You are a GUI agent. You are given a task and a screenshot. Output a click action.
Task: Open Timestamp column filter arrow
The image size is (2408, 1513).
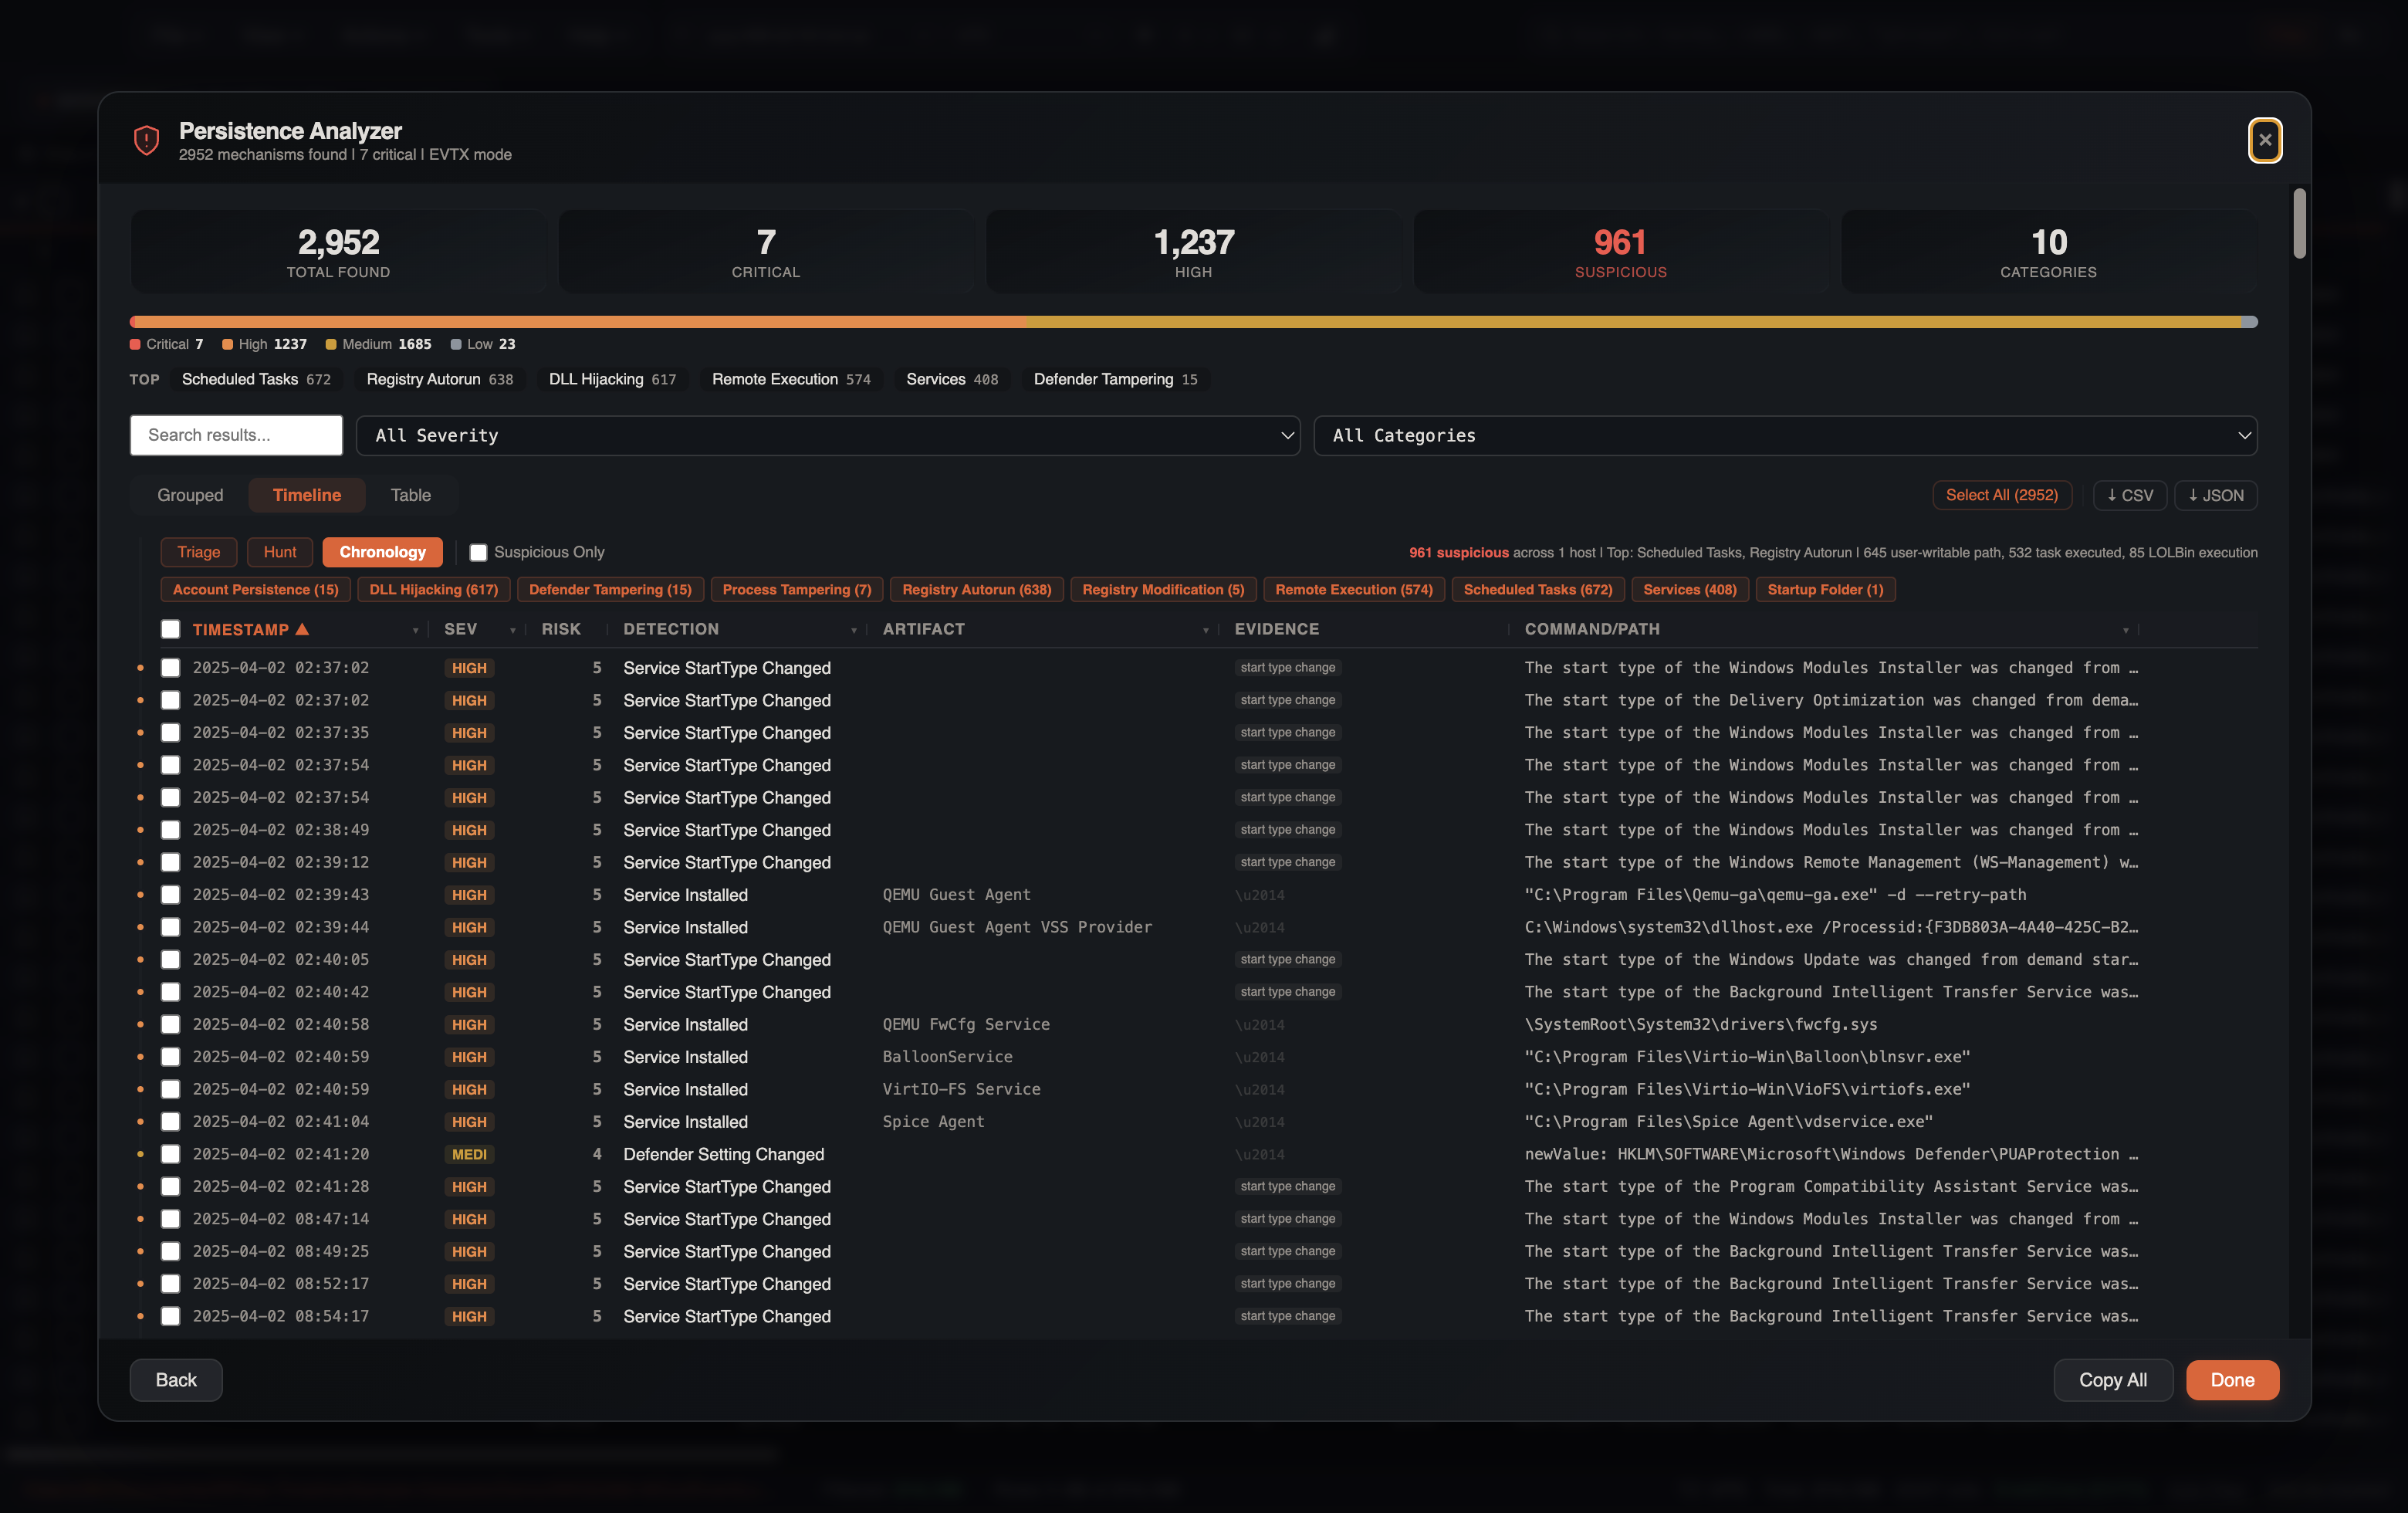pos(415,630)
